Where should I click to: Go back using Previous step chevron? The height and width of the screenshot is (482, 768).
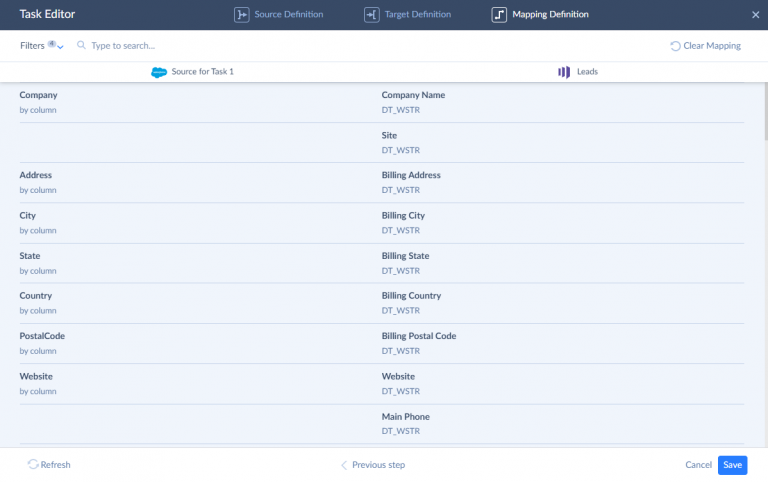[345, 465]
